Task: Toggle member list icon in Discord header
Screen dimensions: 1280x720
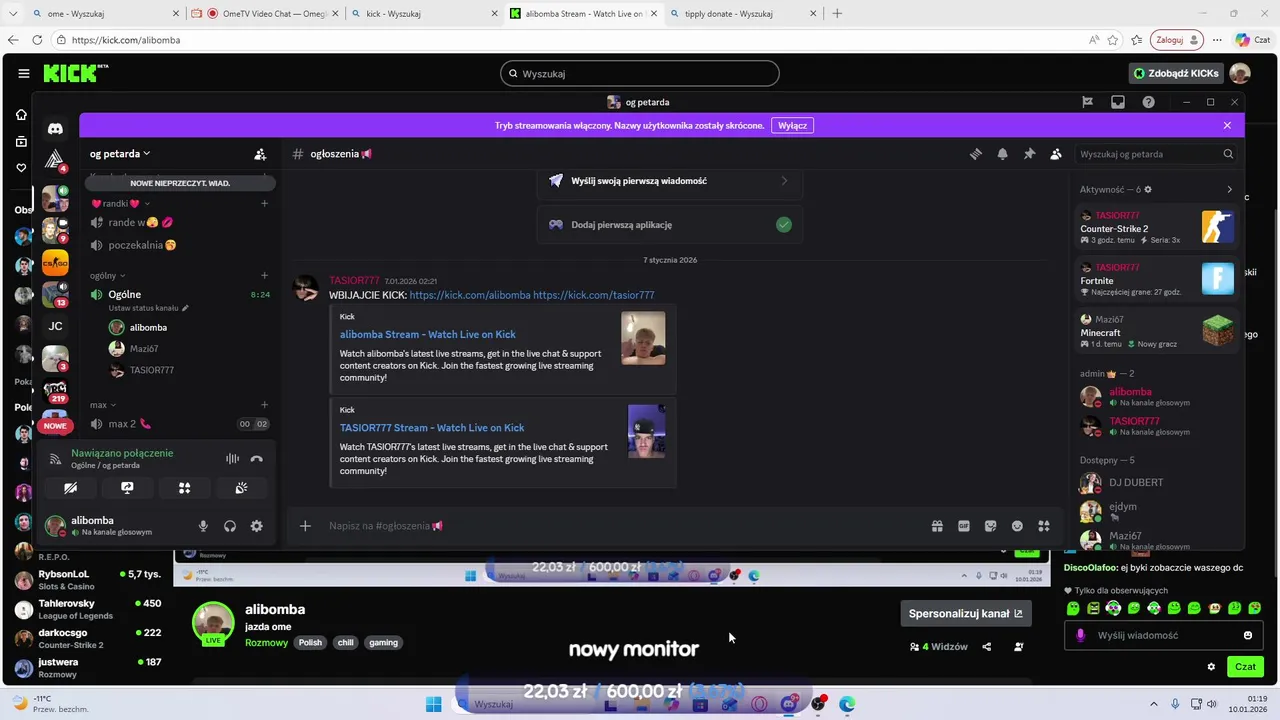Action: (1056, 154)
